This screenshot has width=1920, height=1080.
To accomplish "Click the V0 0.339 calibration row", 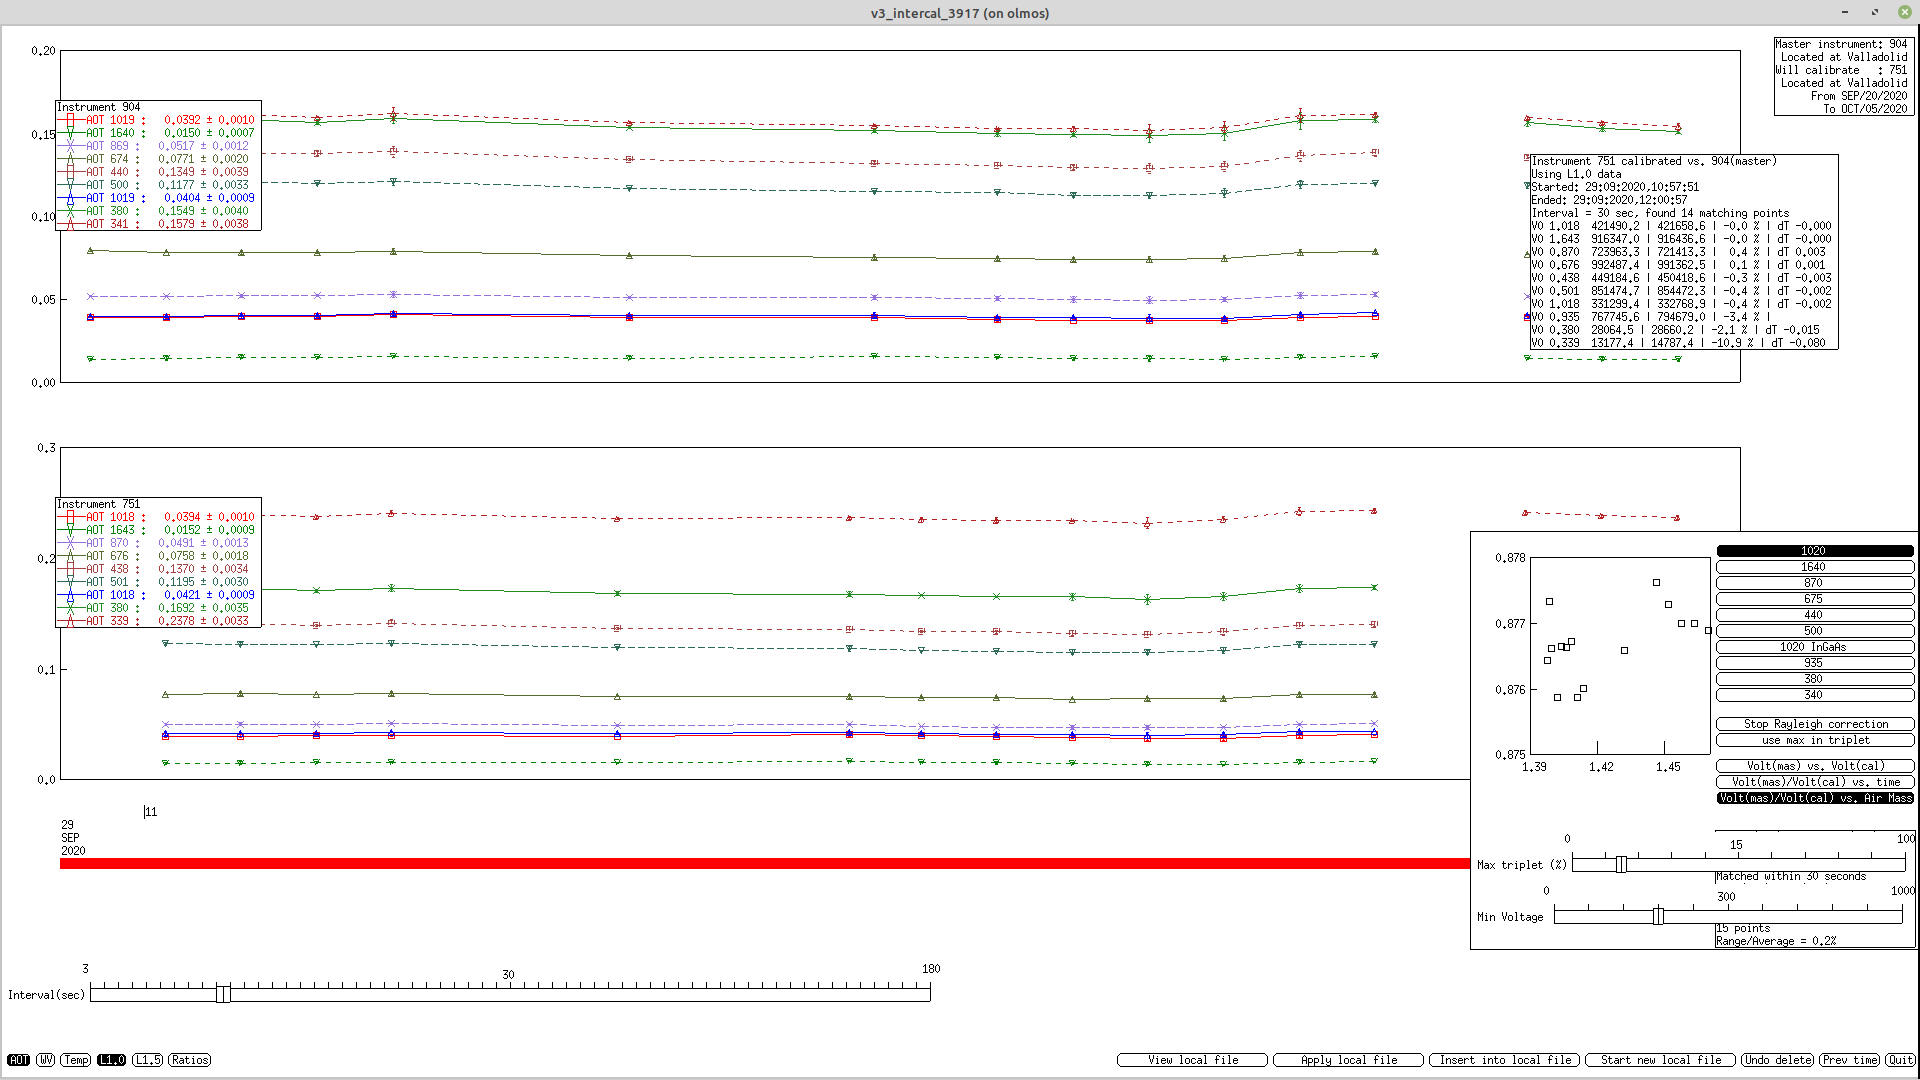I will click(x=1679, y=343).
